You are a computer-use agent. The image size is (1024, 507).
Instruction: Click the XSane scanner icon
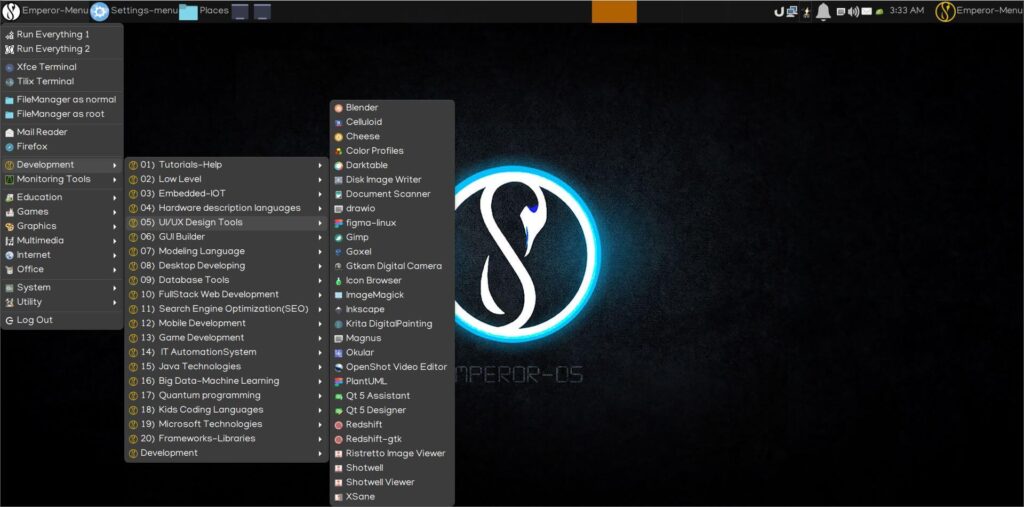(338, 497)
